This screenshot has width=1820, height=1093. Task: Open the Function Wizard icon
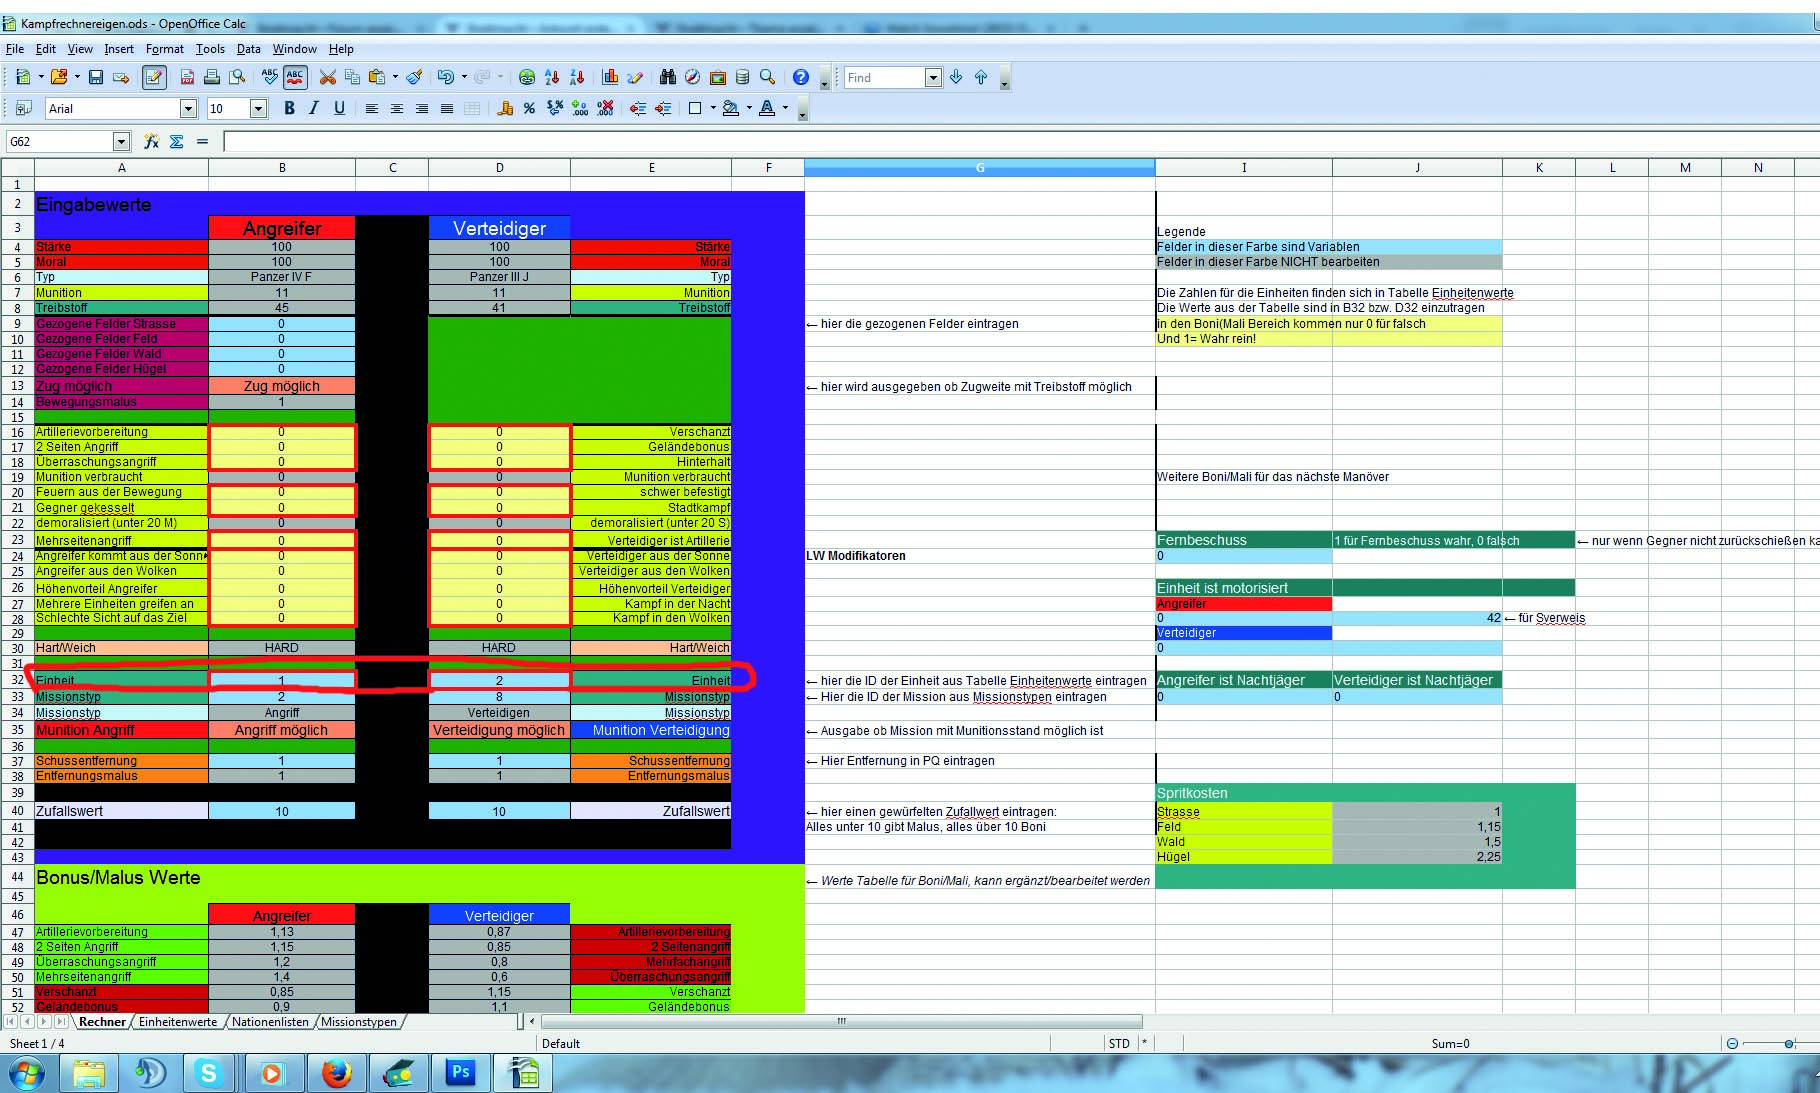[151, 142]
